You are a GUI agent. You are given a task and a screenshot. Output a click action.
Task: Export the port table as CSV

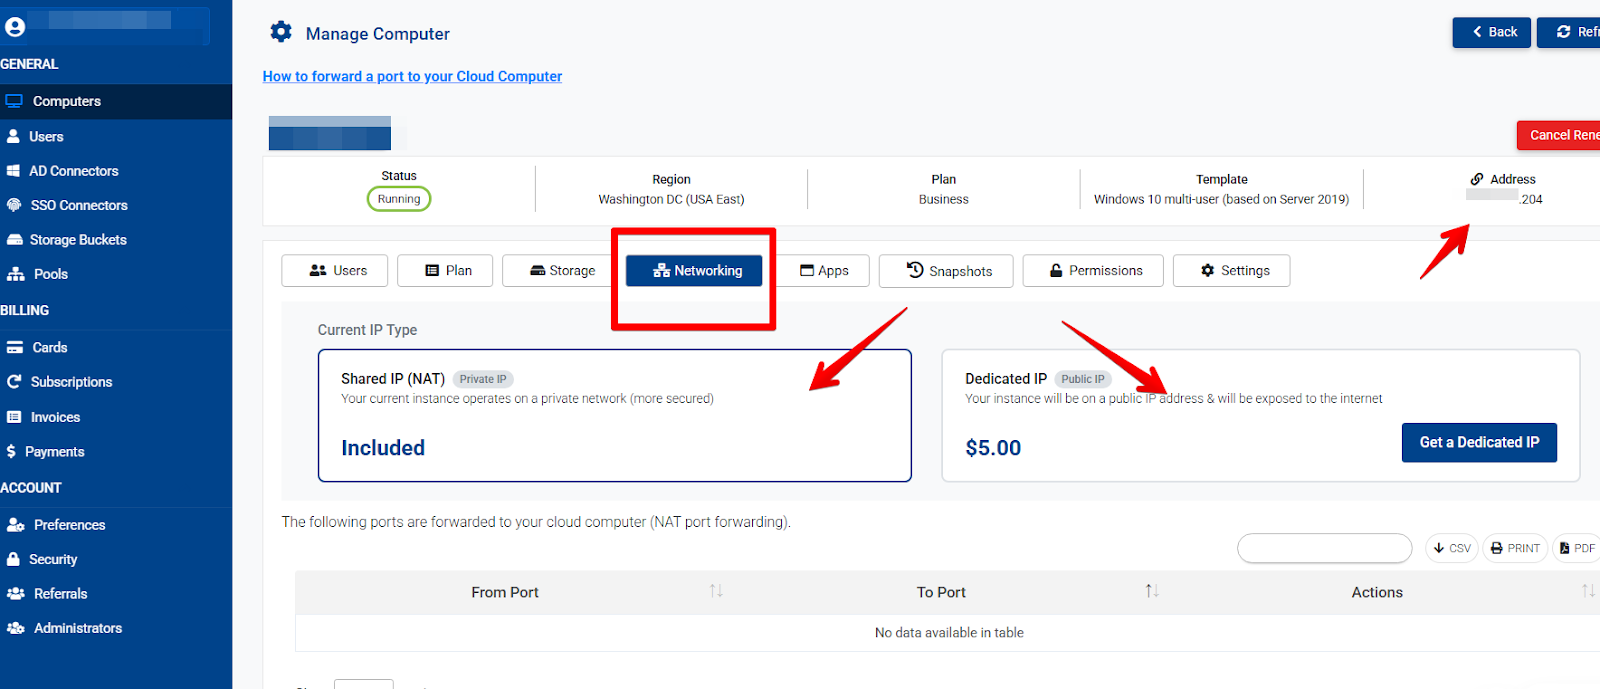click(x=1451, y=548)
